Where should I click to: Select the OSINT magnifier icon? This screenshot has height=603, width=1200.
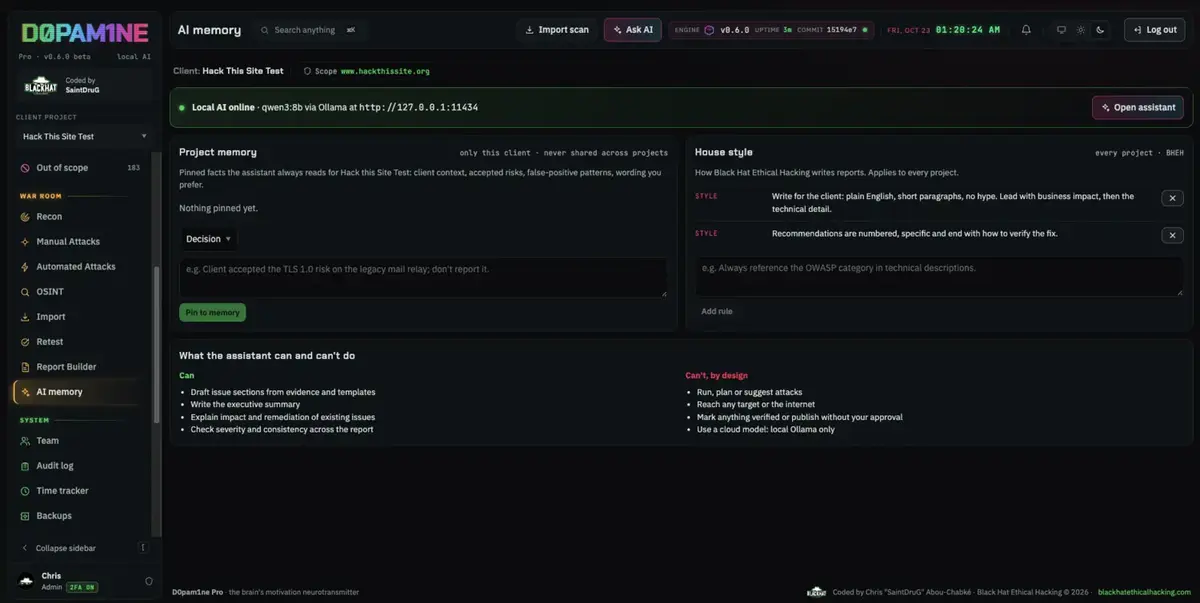[26, 291]
